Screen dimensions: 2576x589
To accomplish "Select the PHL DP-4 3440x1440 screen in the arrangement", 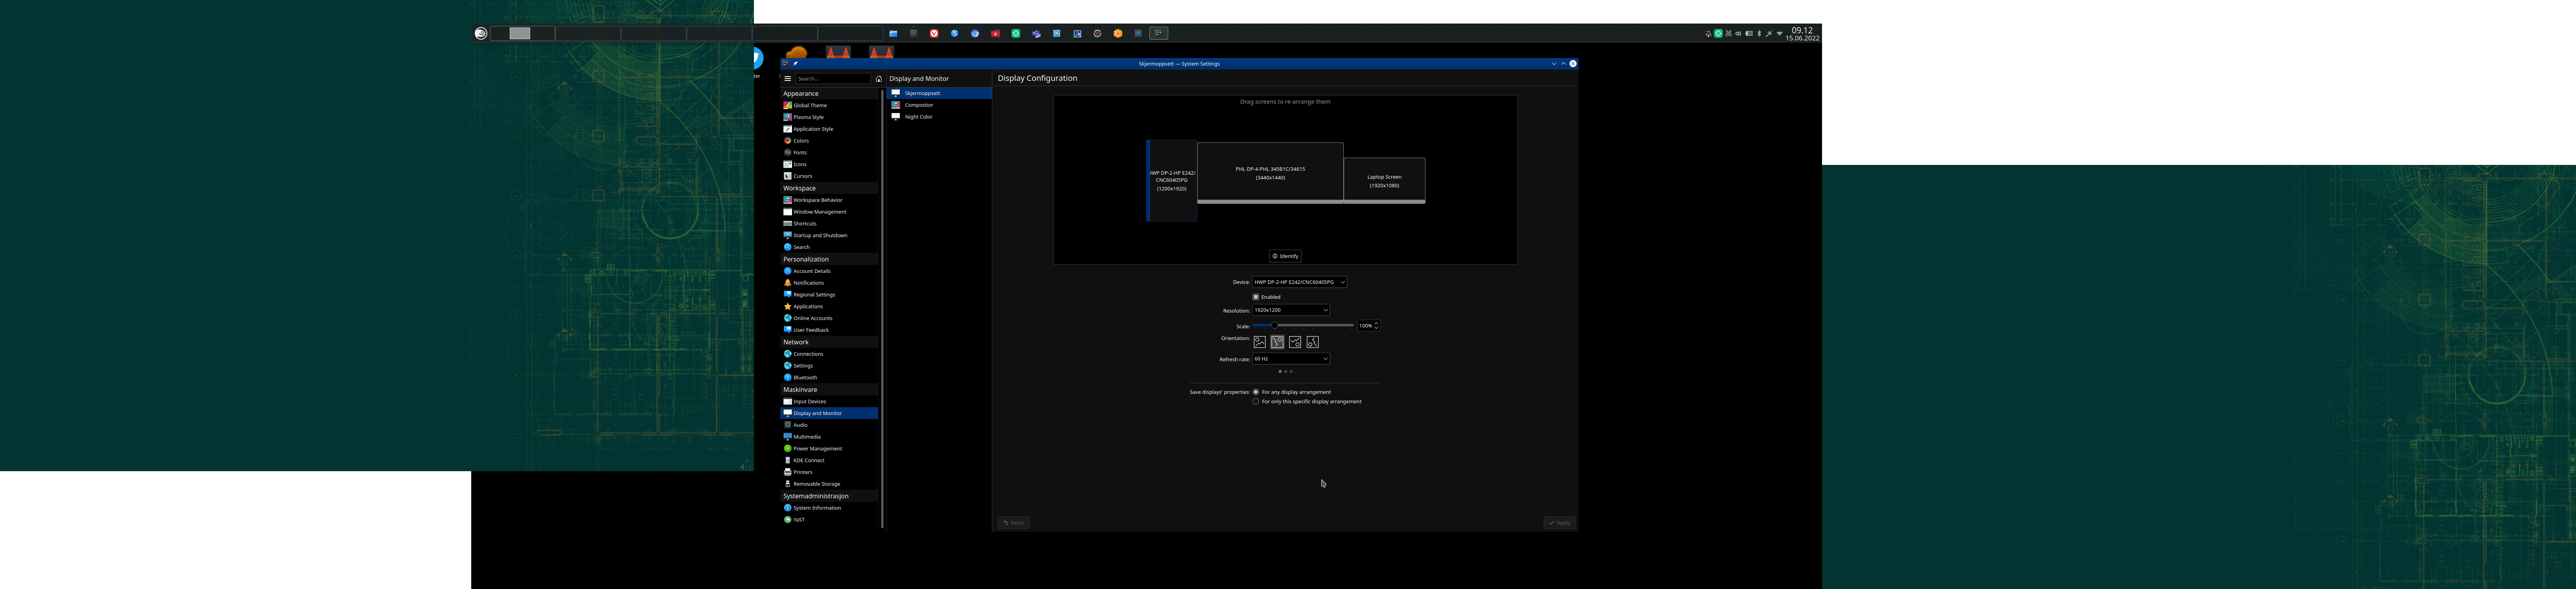I will coord(1270,173).
